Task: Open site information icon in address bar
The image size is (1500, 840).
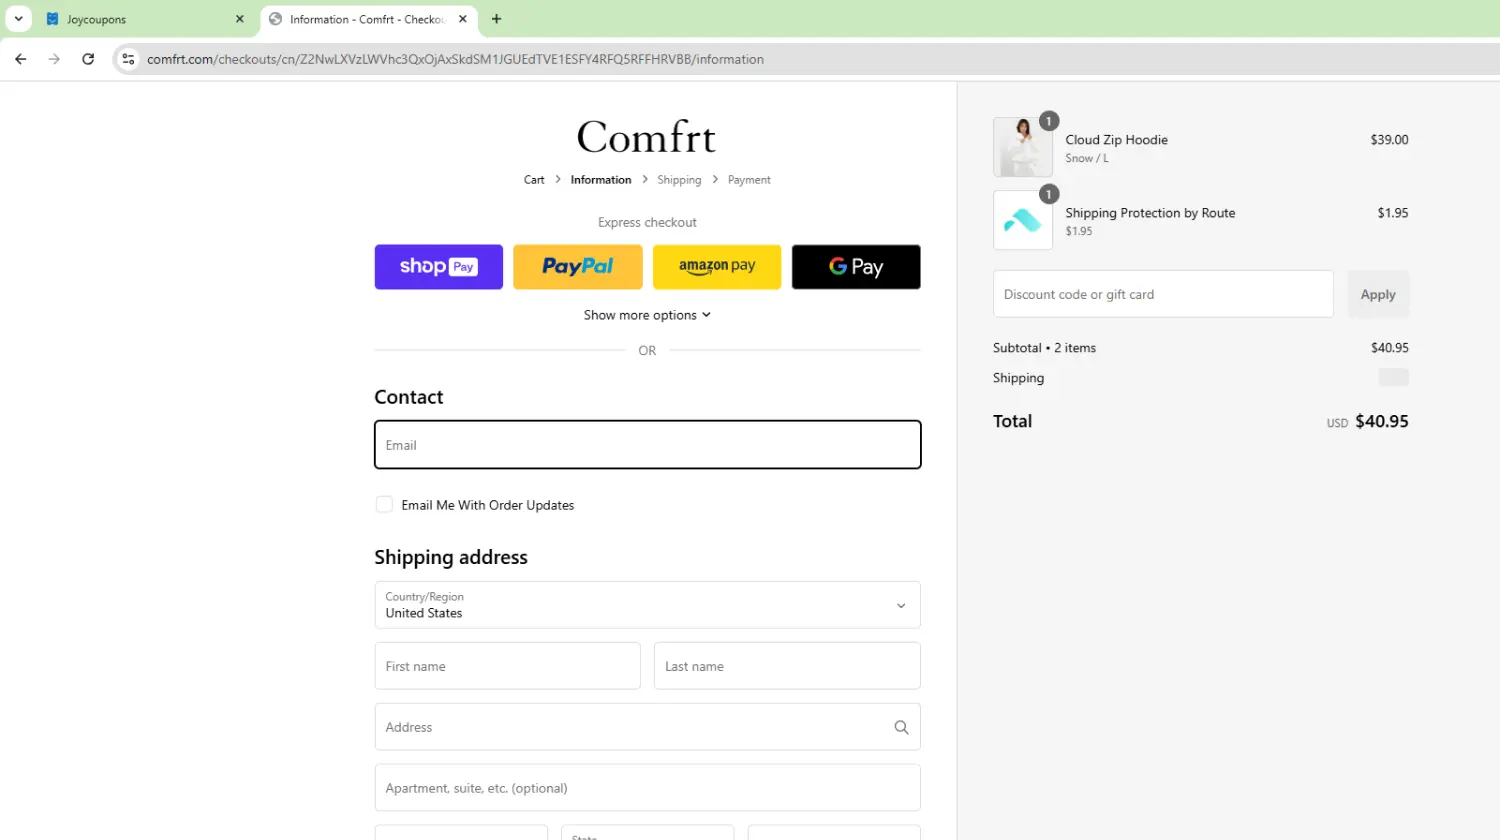Action: point(128,59)
